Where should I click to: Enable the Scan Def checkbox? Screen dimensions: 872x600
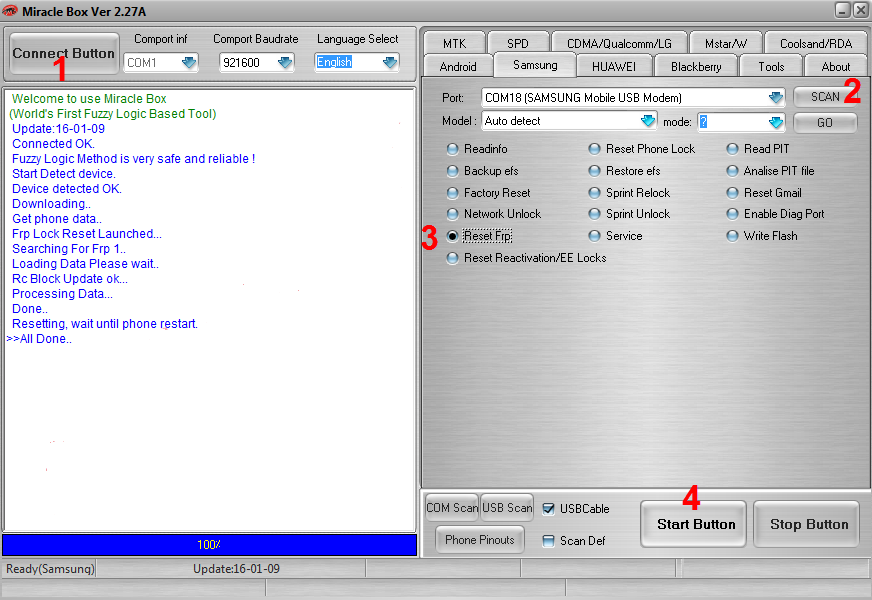[548, 541]
